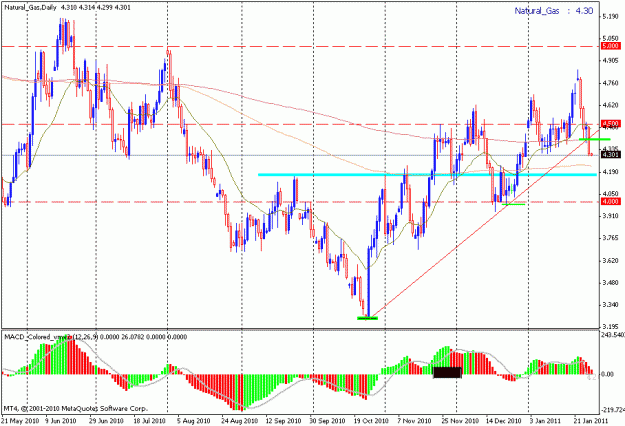The image size is (625, 426).
Task: Click the 21 May 2010 date label
Action: (20, 421)
